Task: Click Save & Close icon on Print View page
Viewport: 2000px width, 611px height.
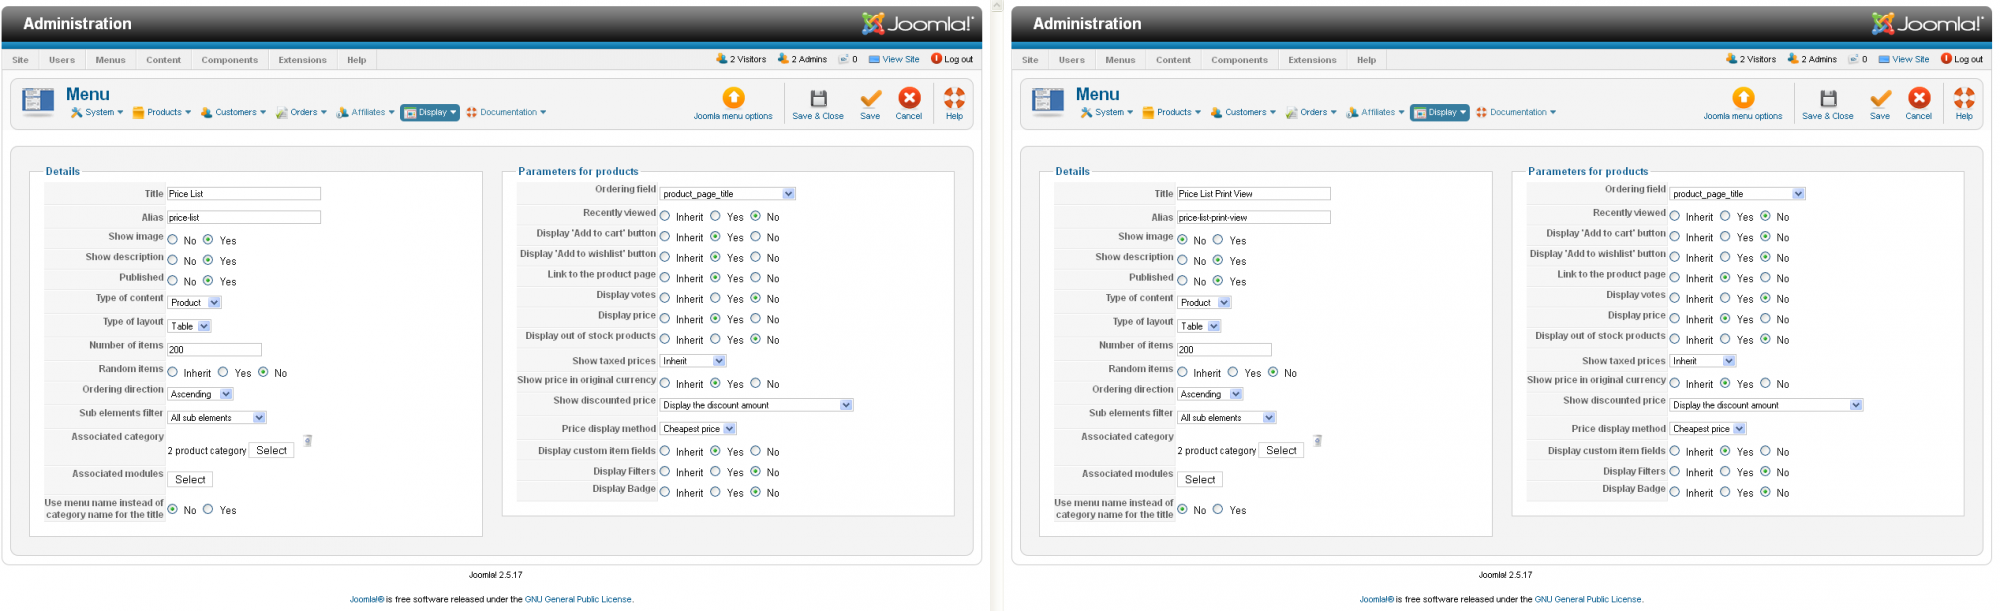Action: [x=1828, y=98]
